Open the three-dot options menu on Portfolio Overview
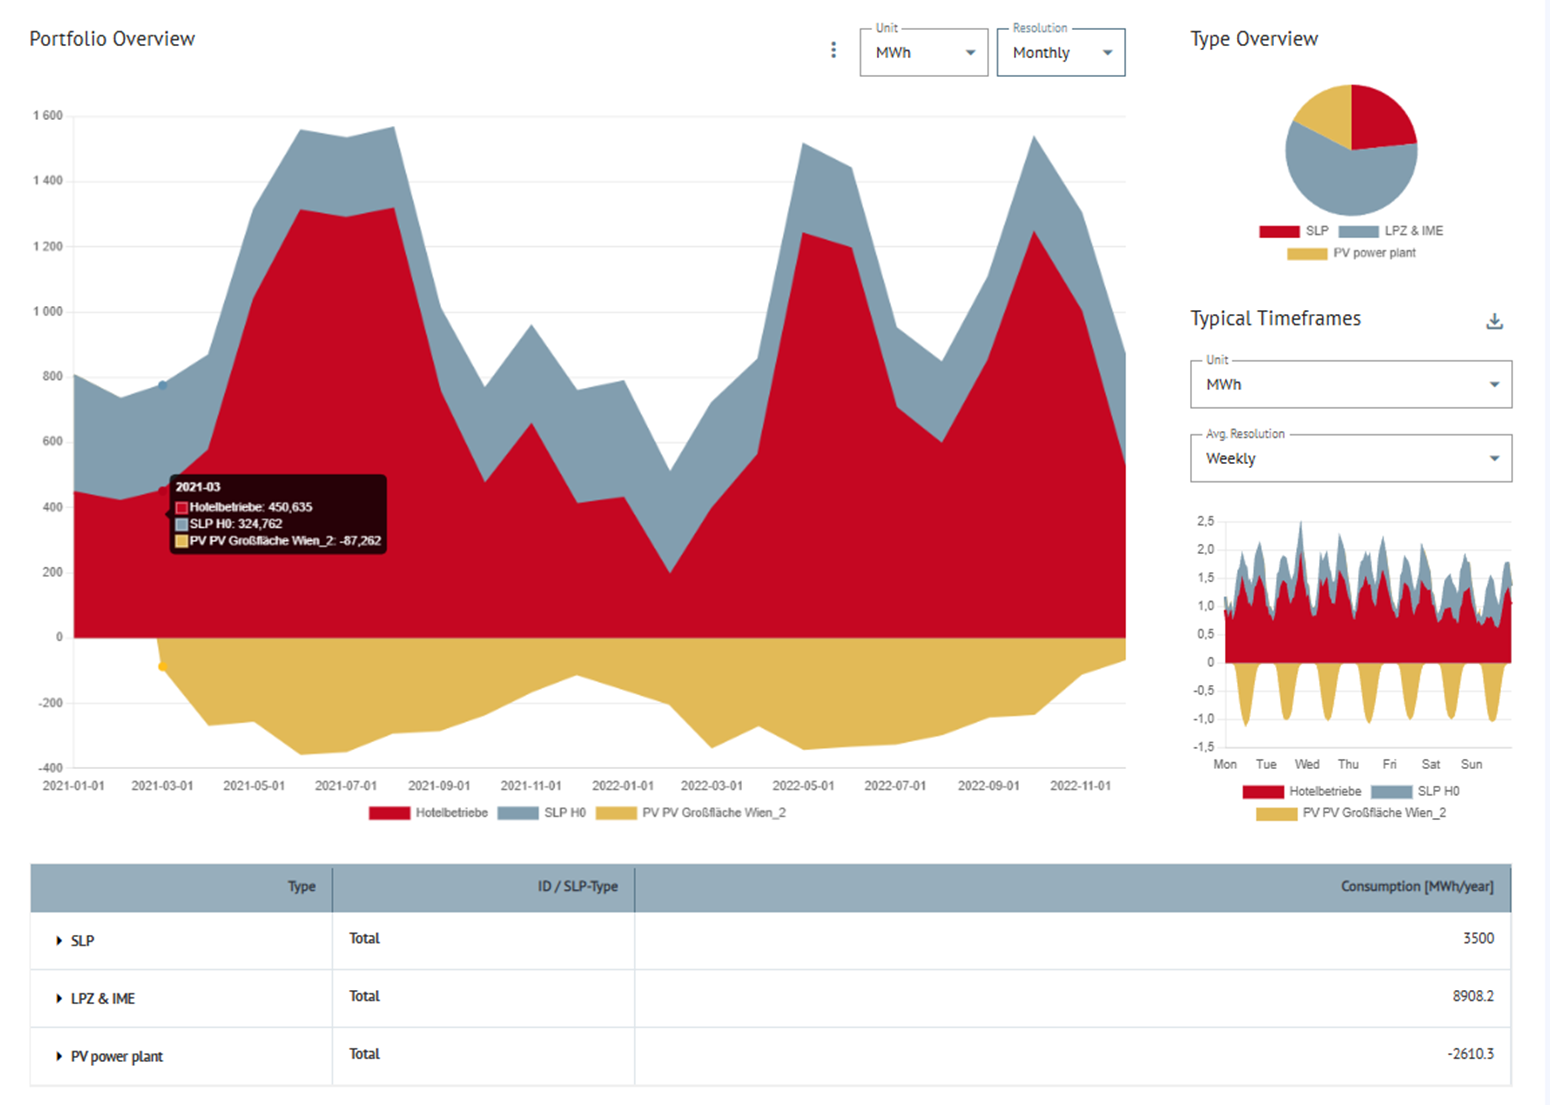Image resolution: width=1550 pixels, height=1105 pixels. click(833, 49)
